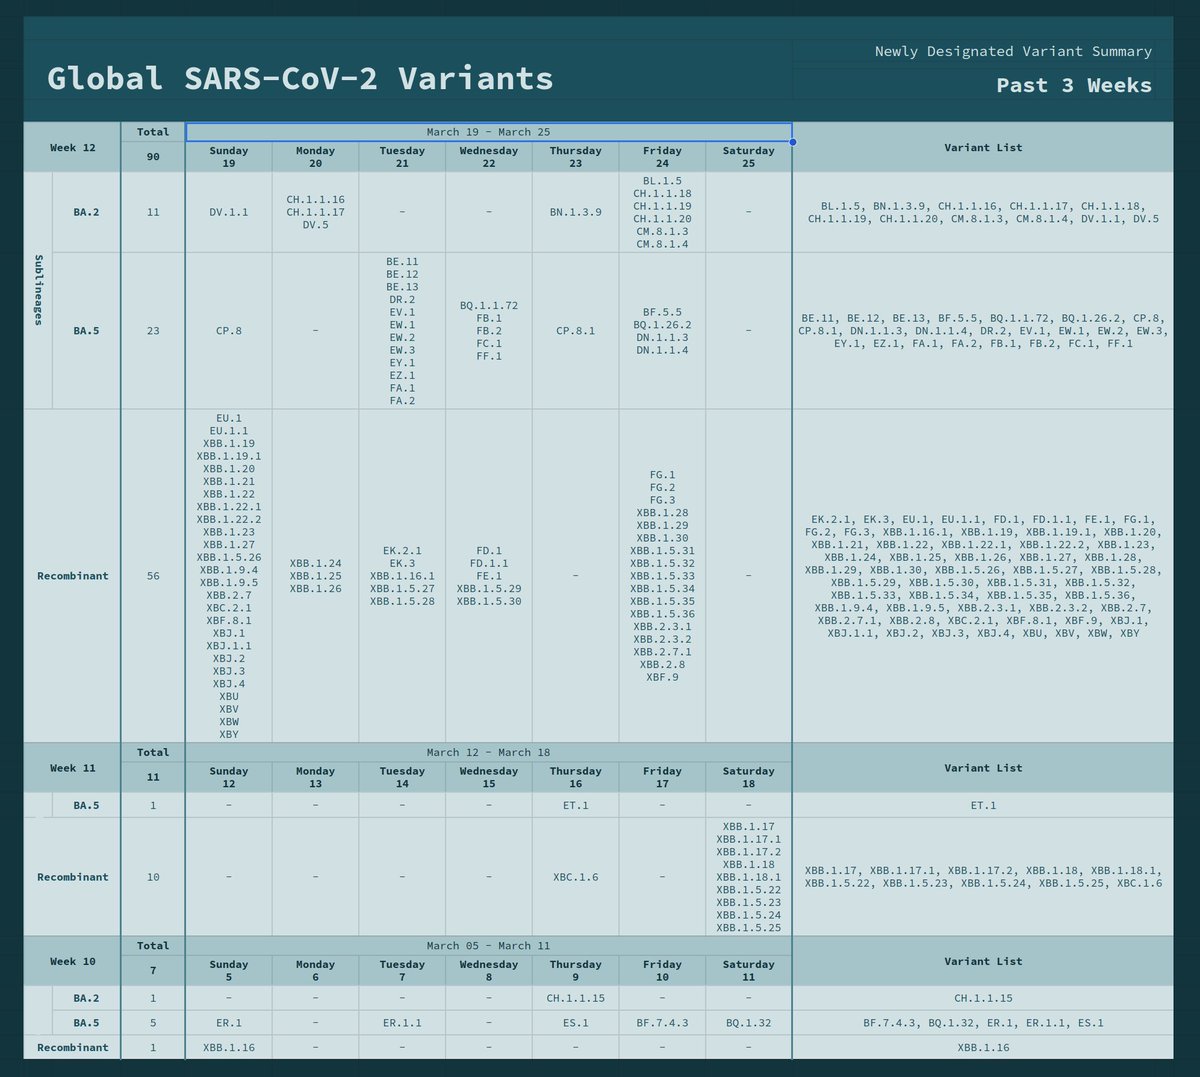Select the Week 12 Recombinant Variant List cell

click(983, 576)
